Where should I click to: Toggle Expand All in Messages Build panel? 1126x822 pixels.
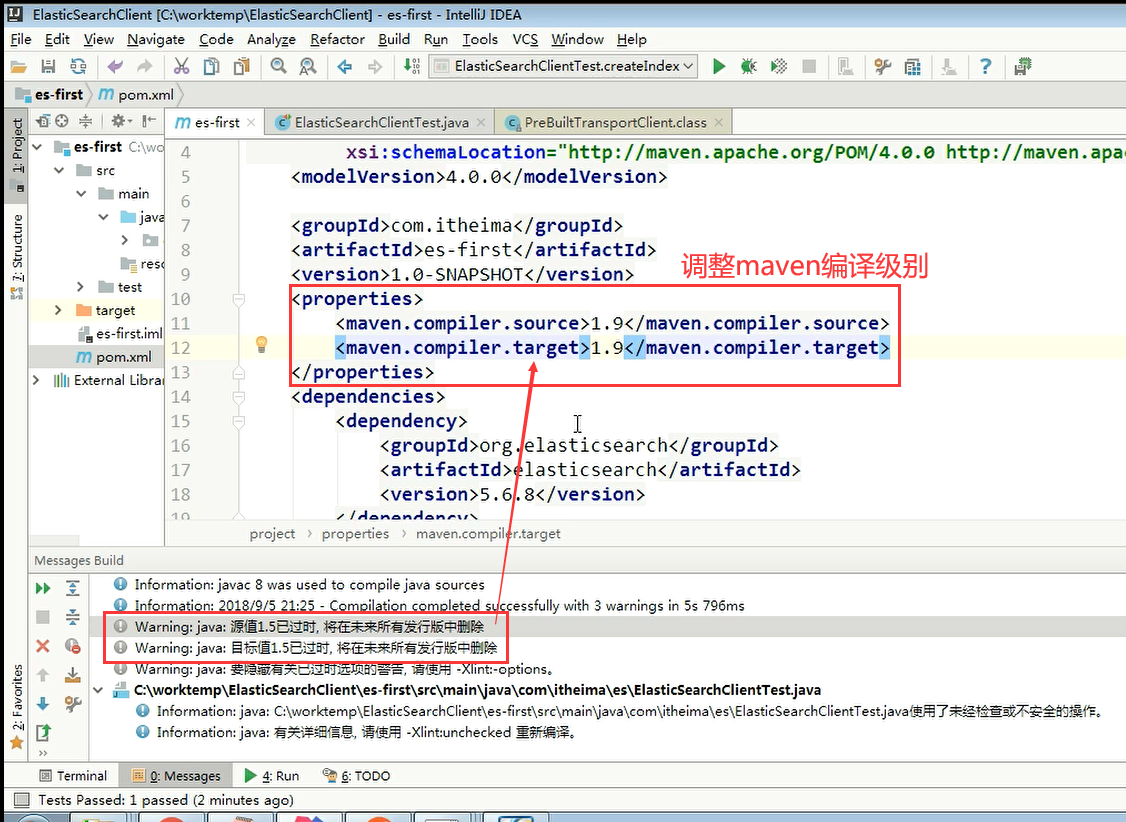click(x=72, y=588)
